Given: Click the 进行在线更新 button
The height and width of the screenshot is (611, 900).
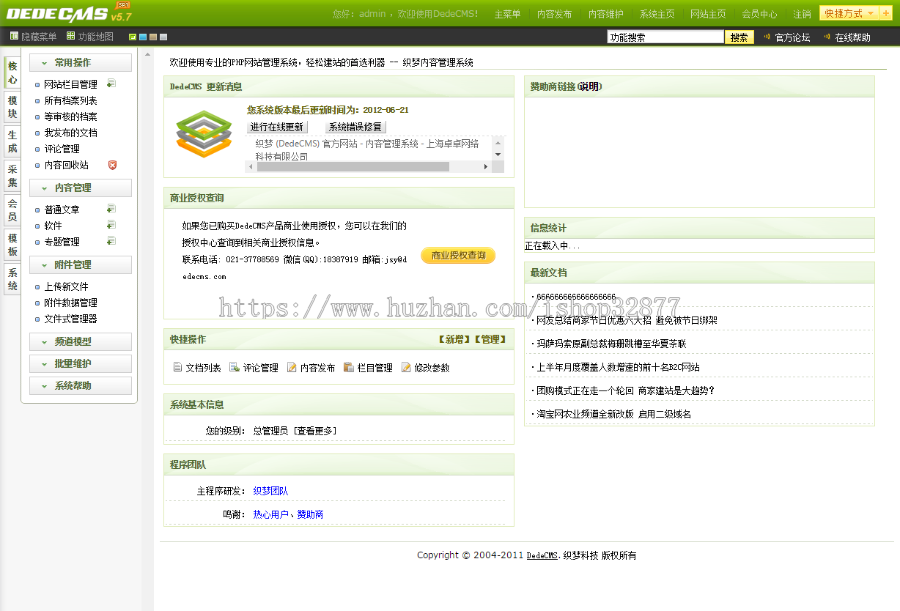Looking at the screenshot, I should click(x=277, y=126).
